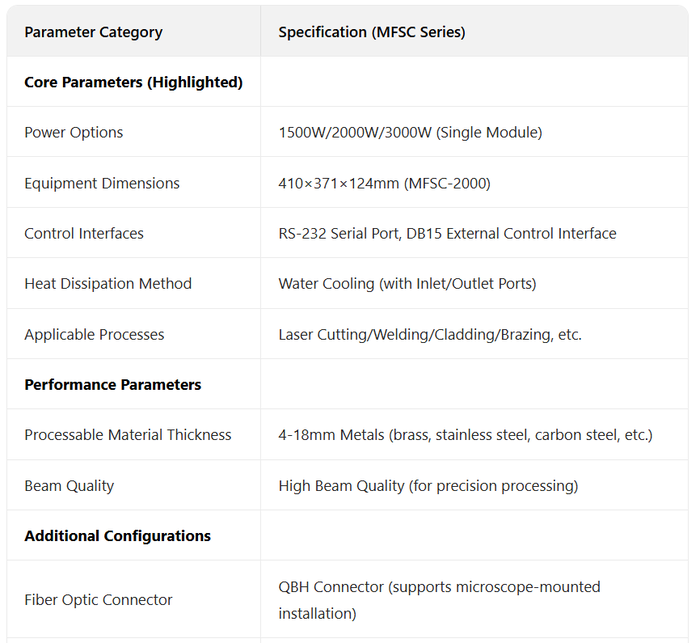This screenshot has width=700, height=643.
Task: Click the 410×371×124mm (MFSC-2000) dimension value
Action: pyautogui.click(x=384, y=183)
